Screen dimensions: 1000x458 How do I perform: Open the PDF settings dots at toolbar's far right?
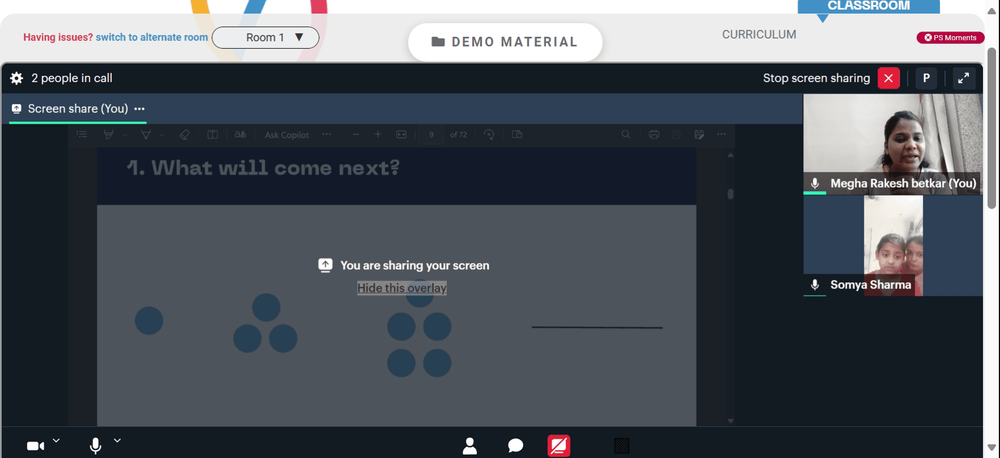721,135
